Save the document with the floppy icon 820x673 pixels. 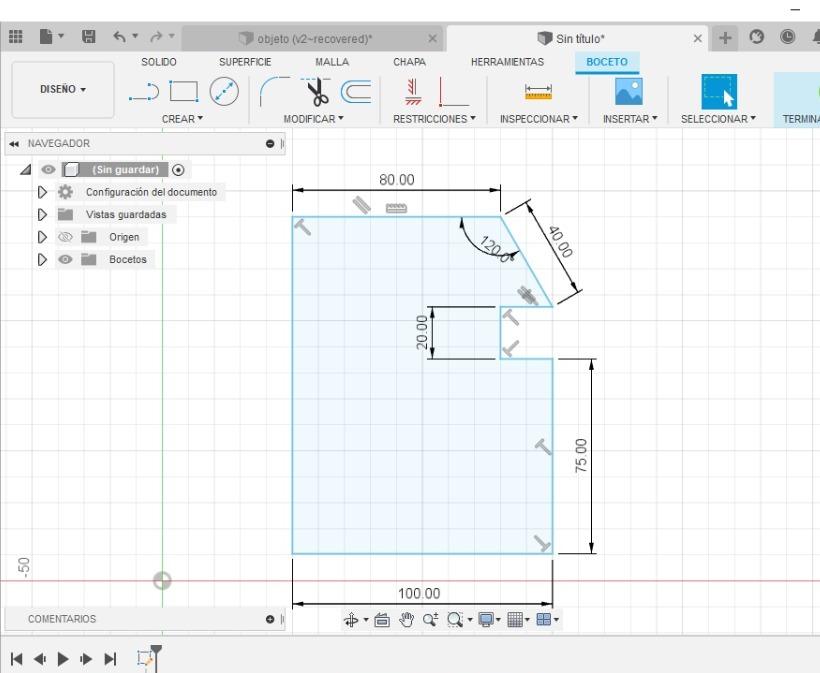pyautogui.click(x=88, y=37)
